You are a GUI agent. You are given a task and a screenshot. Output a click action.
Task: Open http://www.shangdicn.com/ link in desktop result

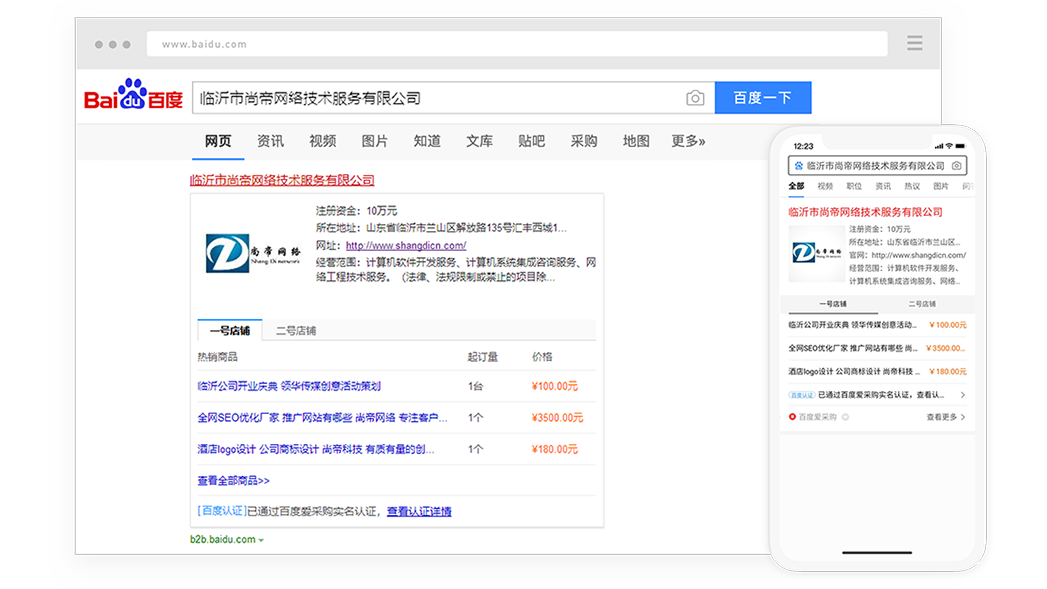[406, 246]
